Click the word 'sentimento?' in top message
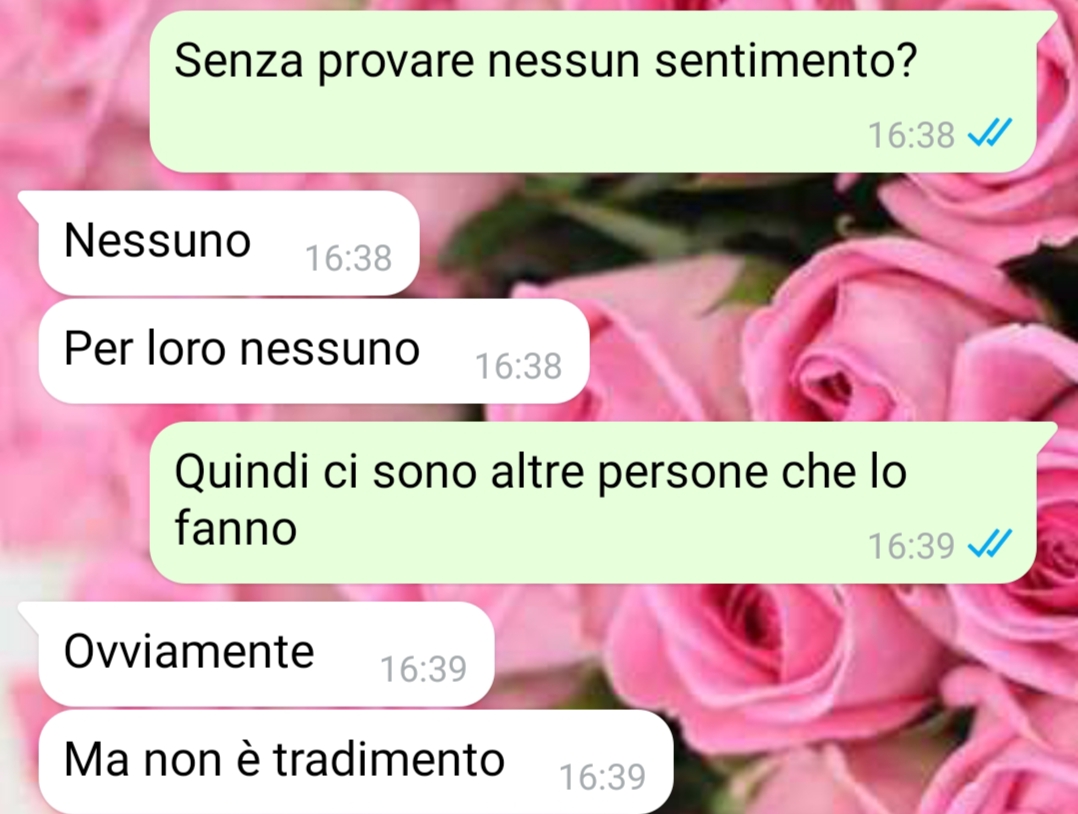Image resolution: width=1078 pixels, height=814 pixels. coord(786,60)
